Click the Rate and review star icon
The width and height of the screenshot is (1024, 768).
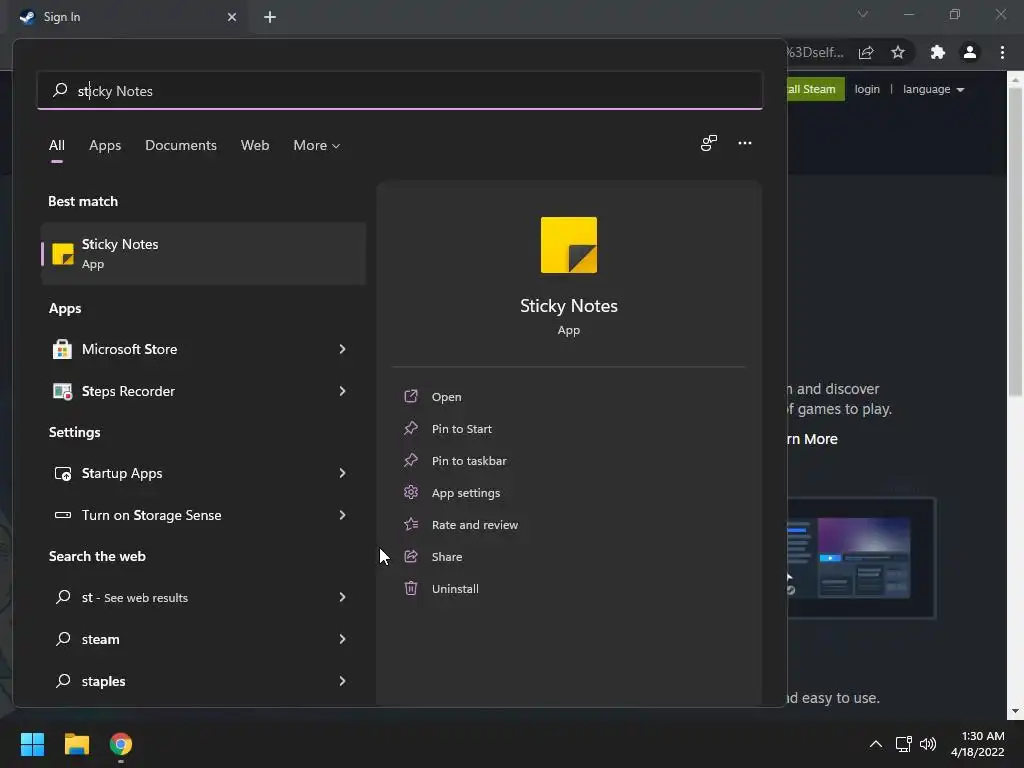pyautogui.click(x=411, y=524)
